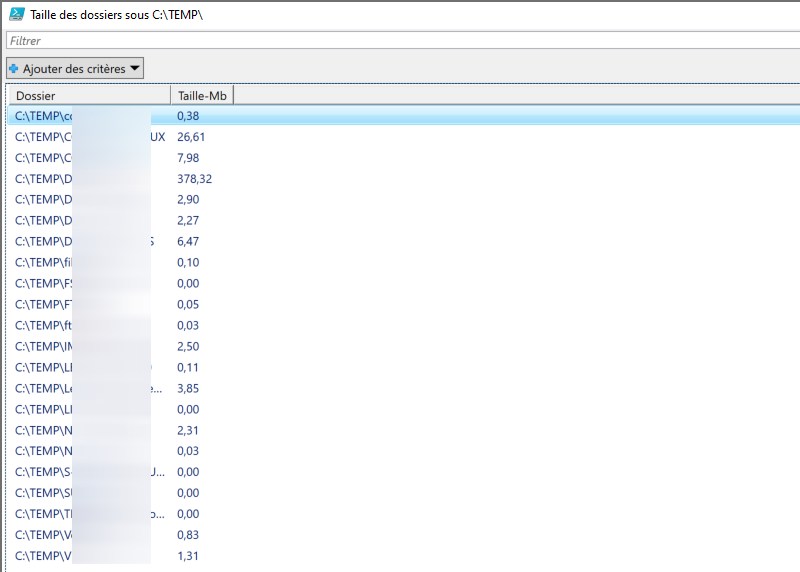Click the 2,31 size value
This screenshot has height=572, width=800.
(188, 430)
